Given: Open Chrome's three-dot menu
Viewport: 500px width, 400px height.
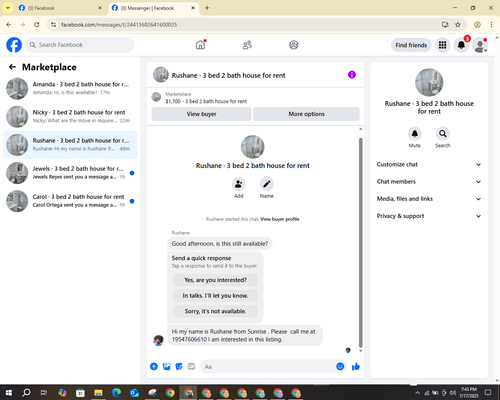Looking at the screenshot, I should click(491, 24).
